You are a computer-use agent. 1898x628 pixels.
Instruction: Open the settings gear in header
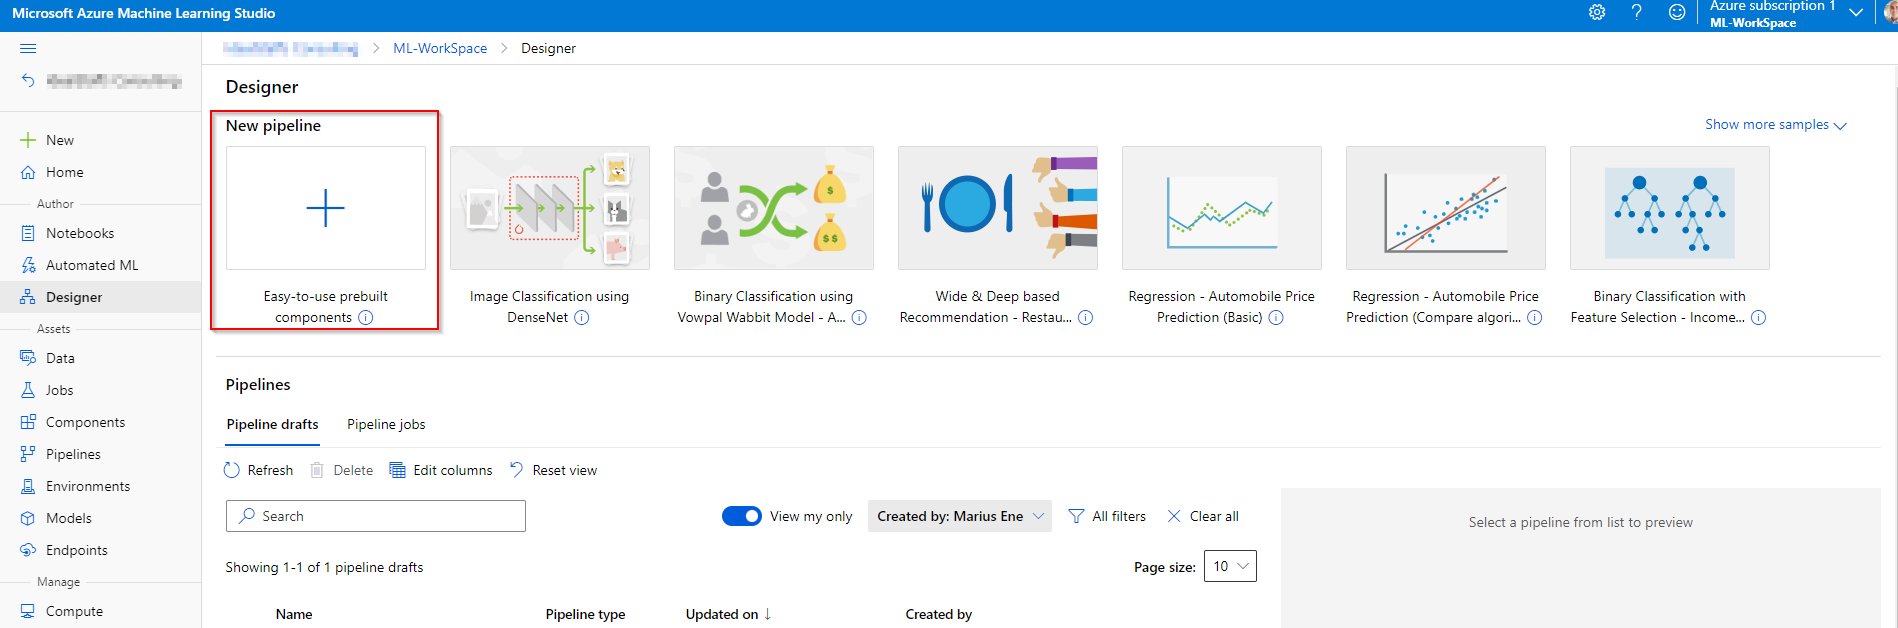click(1597, 12)
